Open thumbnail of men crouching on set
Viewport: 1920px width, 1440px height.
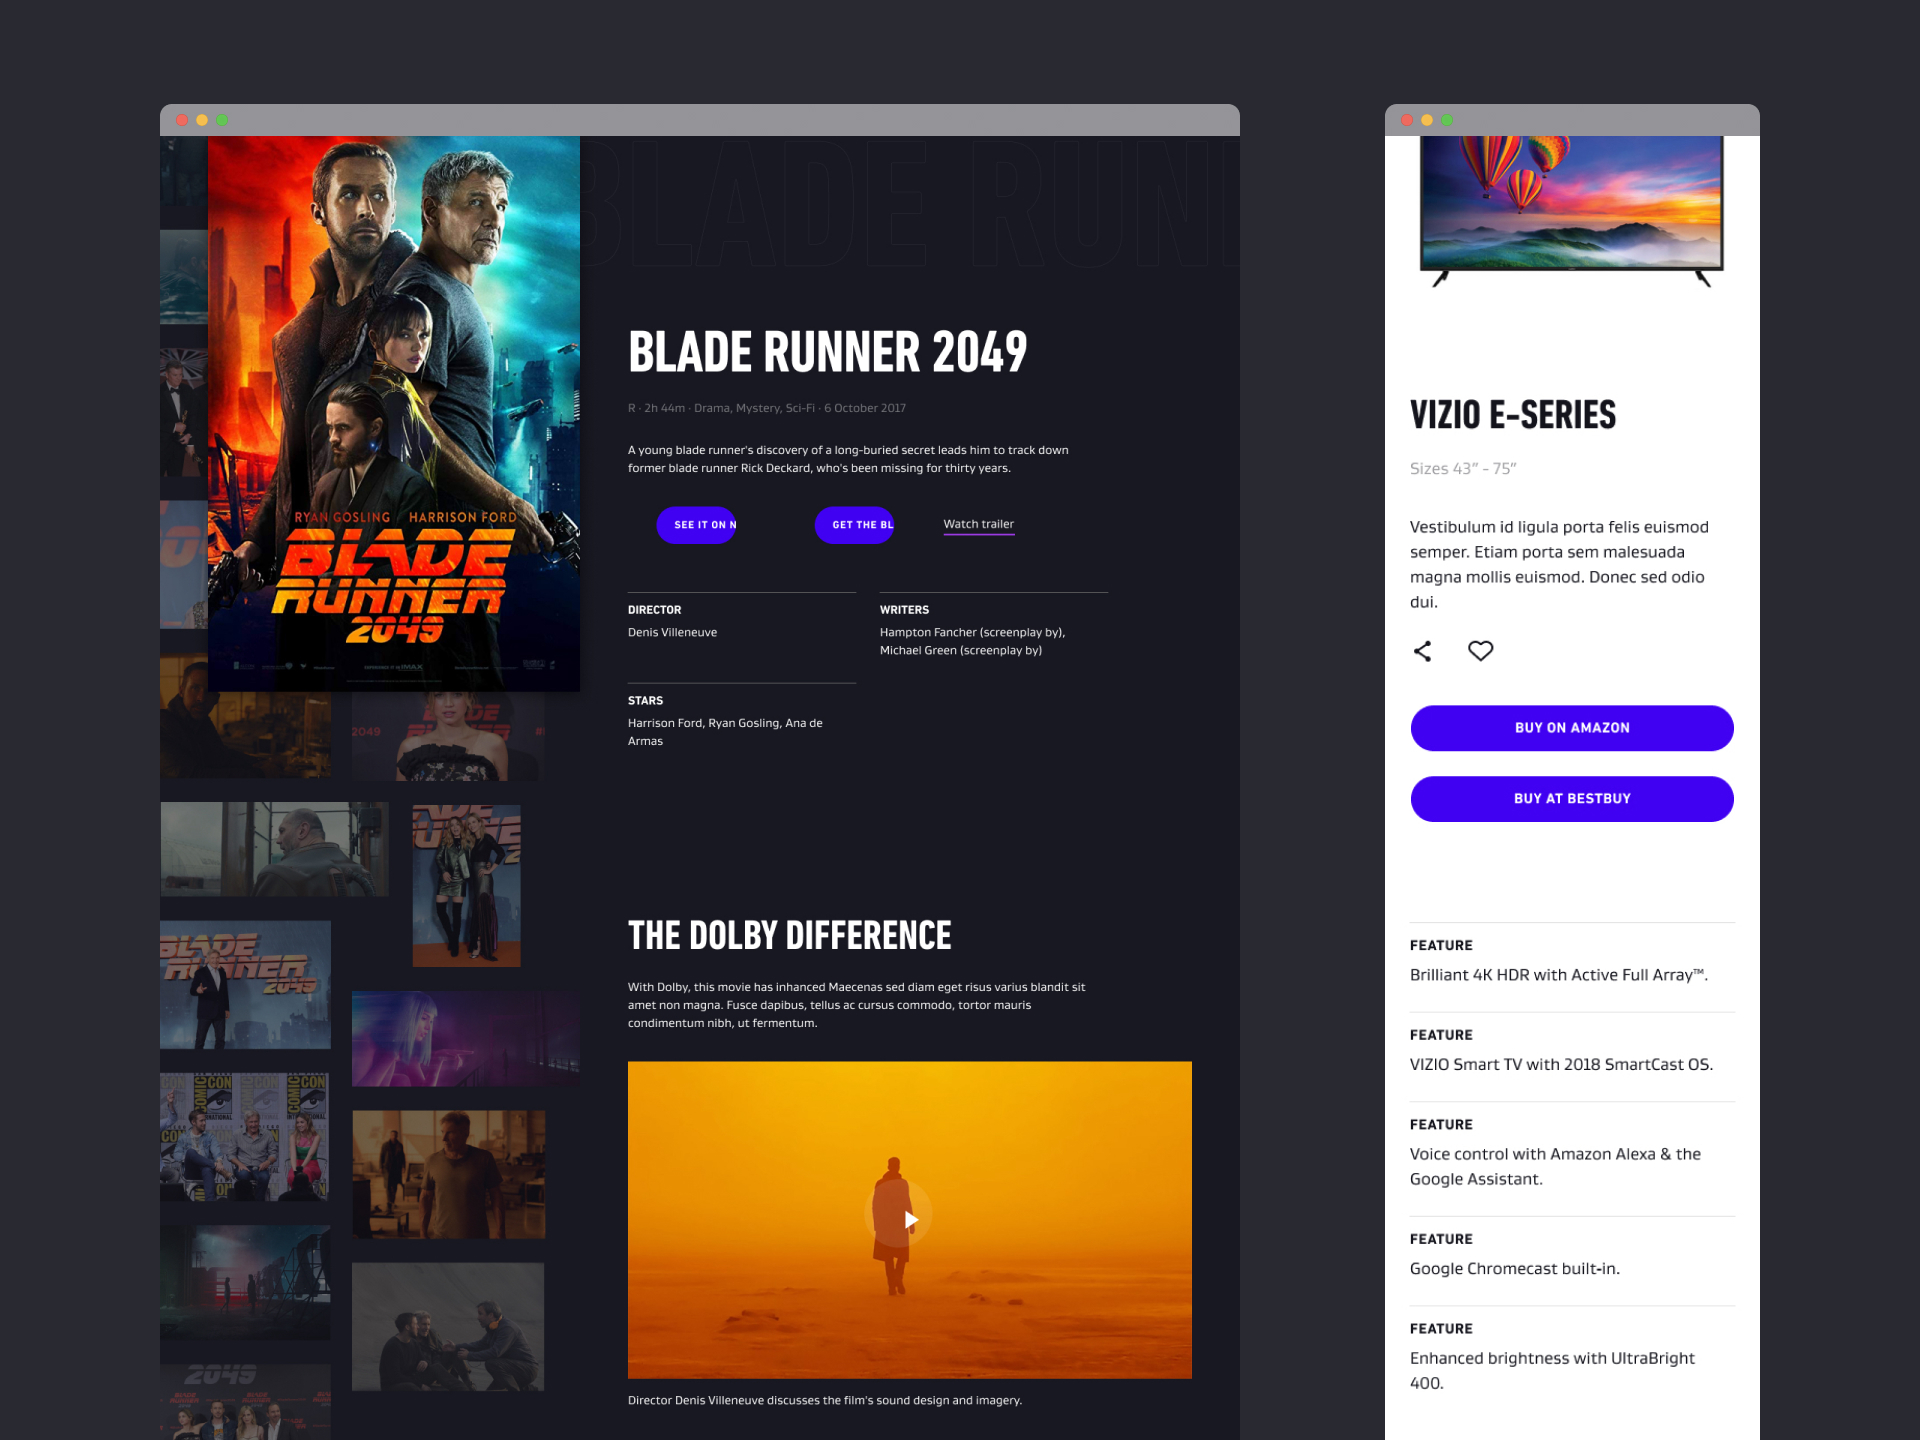coord(448,1326)
